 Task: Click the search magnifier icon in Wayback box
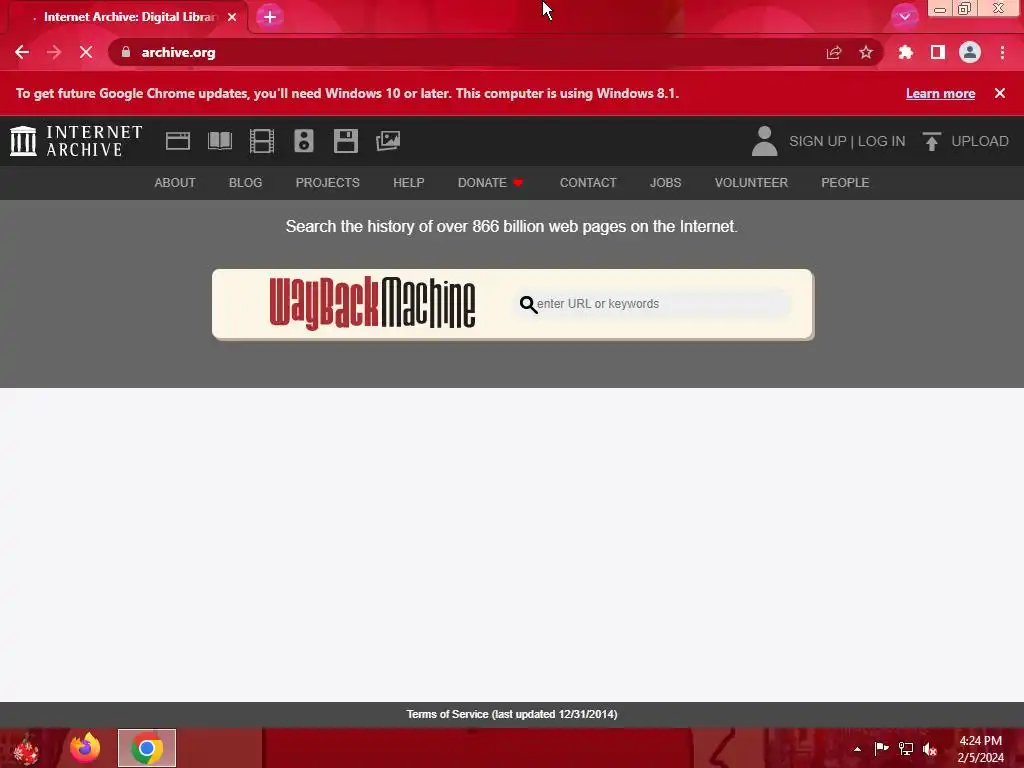coord(528,304)
